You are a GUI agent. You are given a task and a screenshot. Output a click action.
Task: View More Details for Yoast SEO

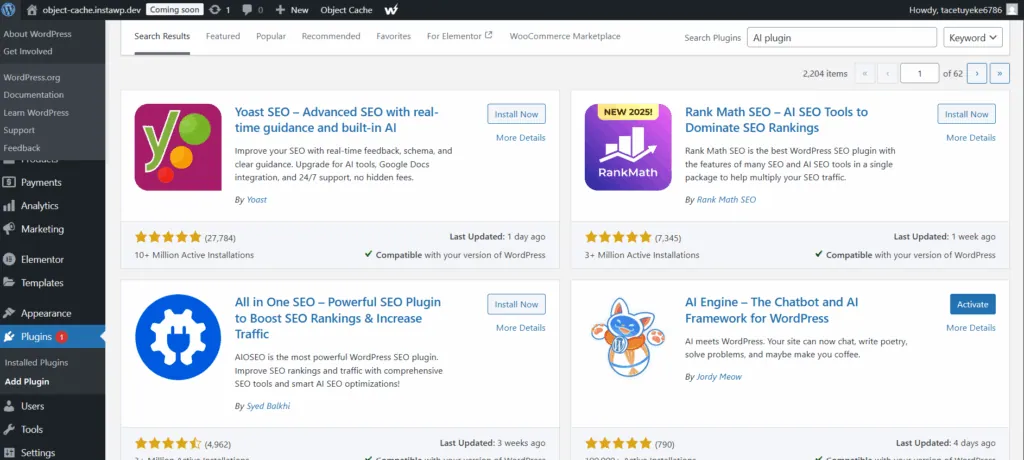(x=520, y=138)
